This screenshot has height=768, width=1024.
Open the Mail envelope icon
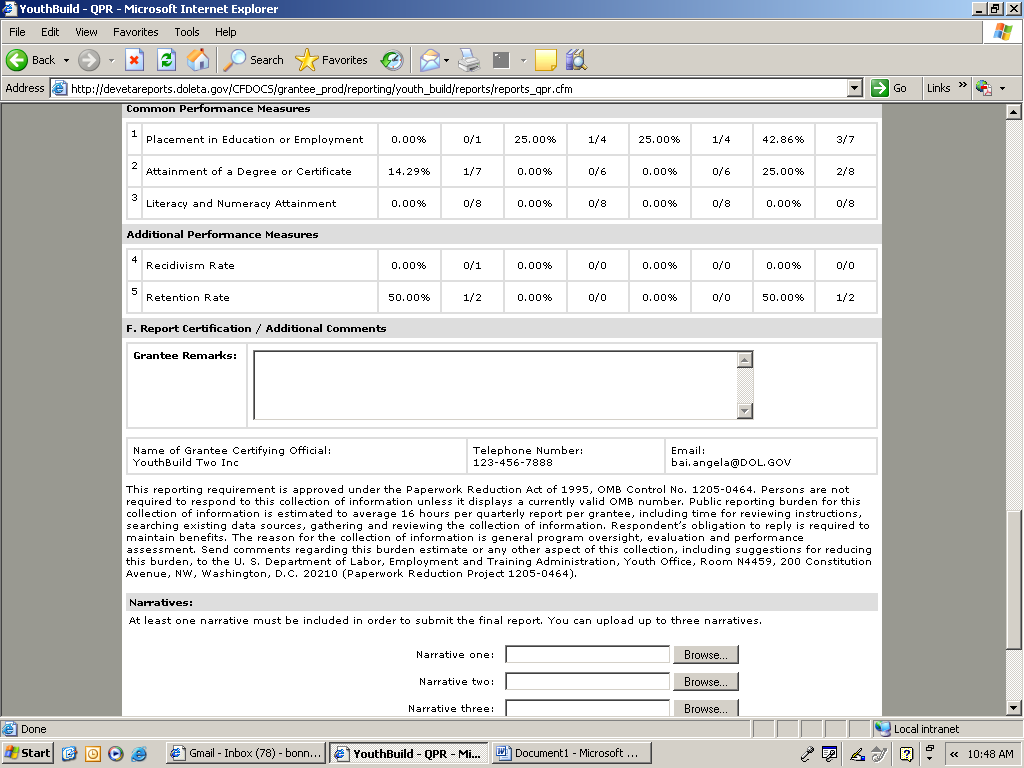(x=429, y=60)
